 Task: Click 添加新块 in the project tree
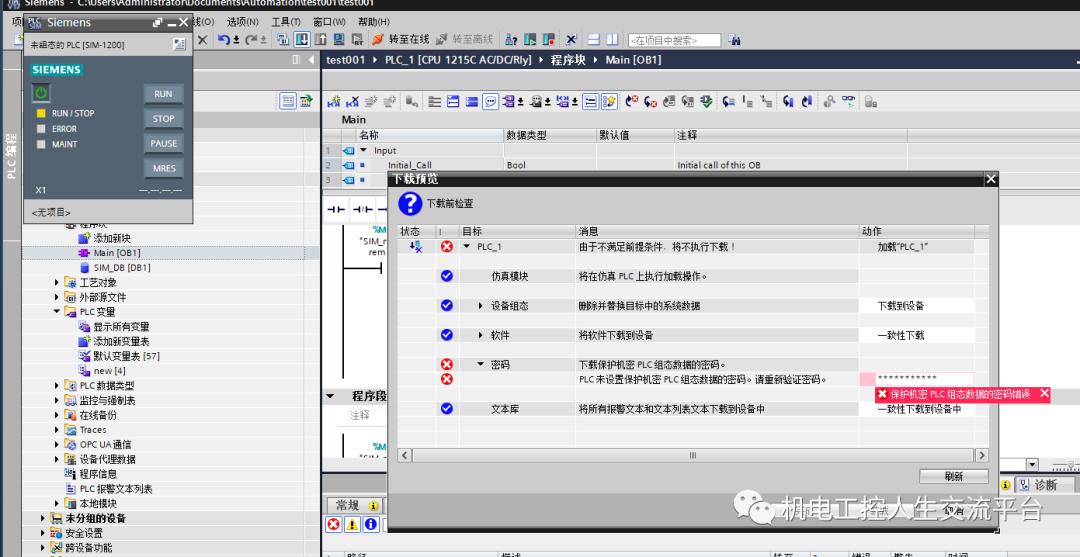[112, 238]
